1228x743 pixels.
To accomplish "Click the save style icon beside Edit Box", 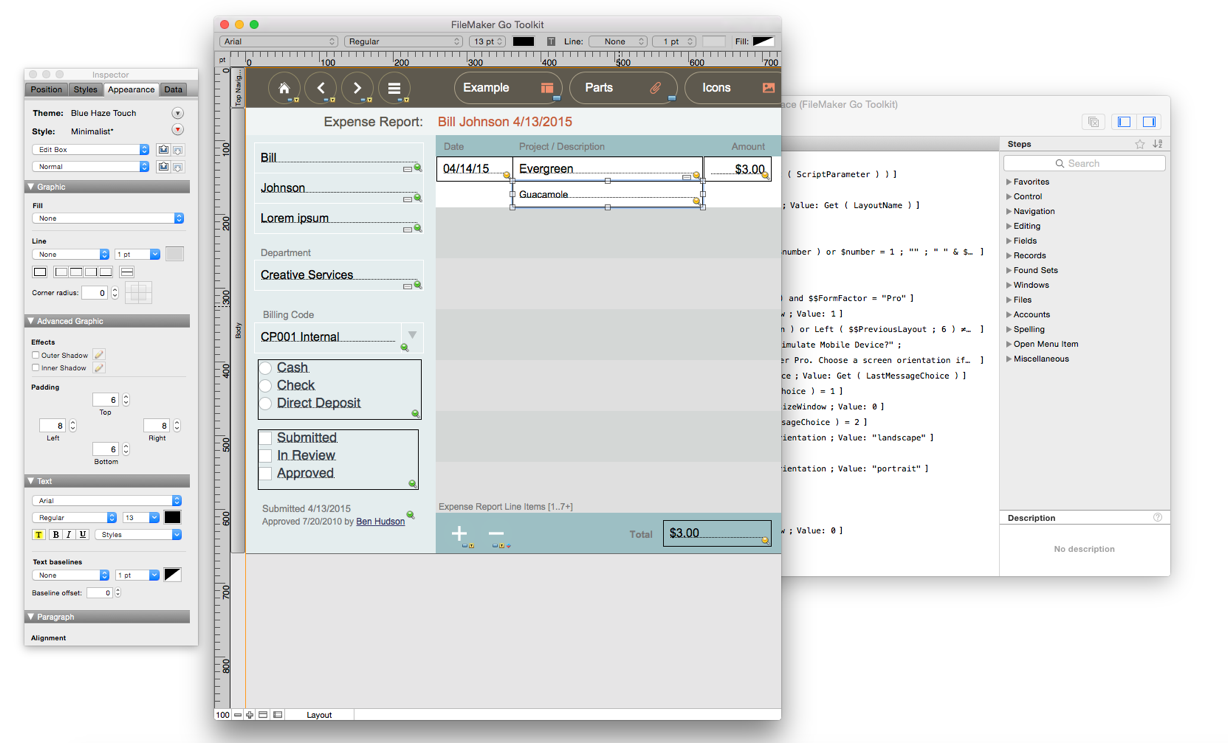I will [x=163, y=150].
